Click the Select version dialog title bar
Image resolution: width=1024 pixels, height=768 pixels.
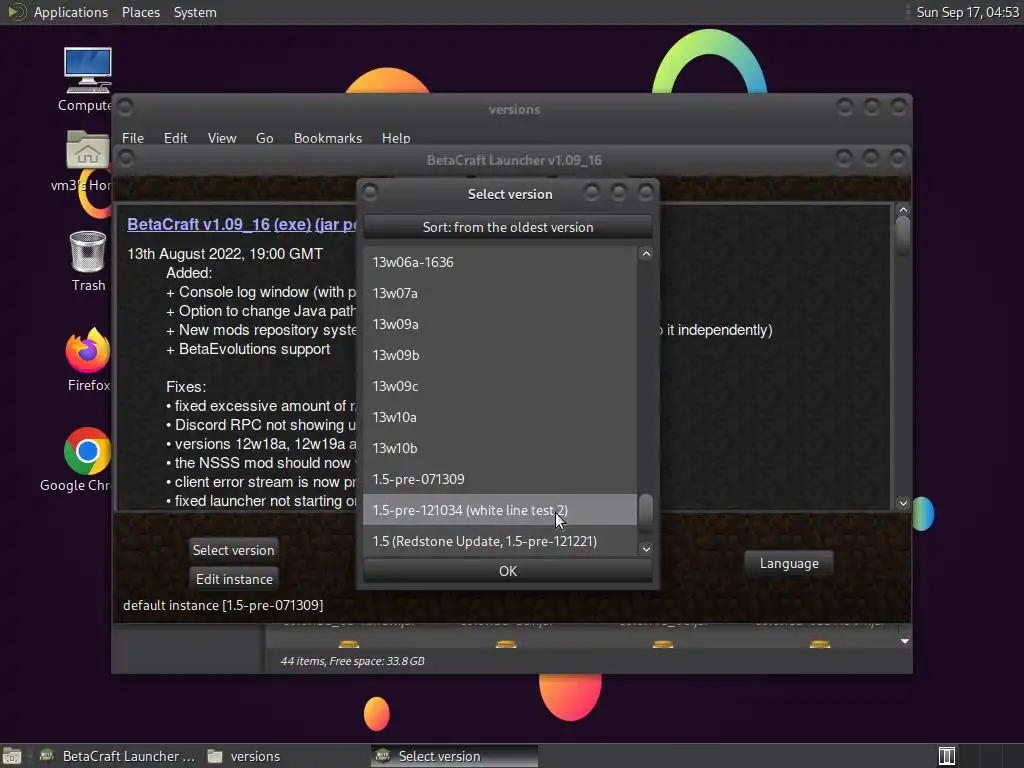click(509, 193)
